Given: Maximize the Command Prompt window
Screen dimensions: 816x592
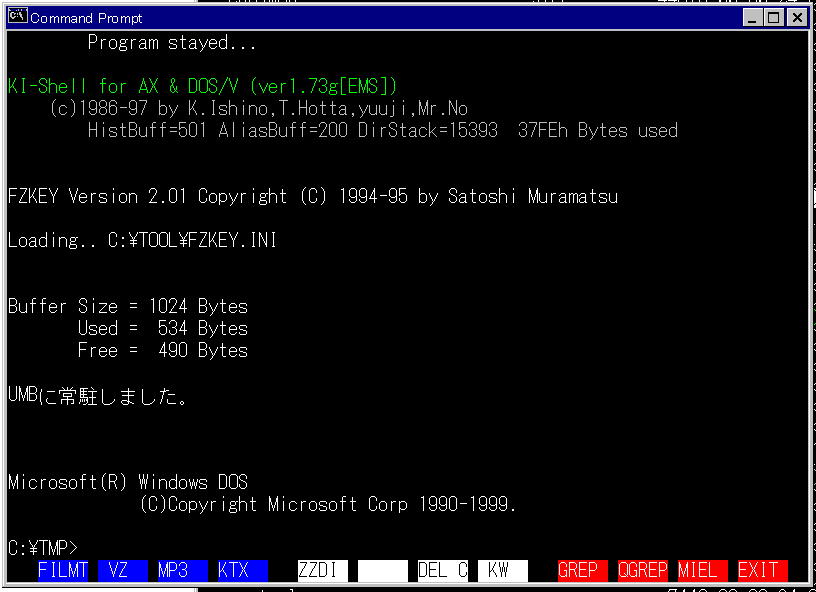Looking at the screenshot, I should coord(774,18).
